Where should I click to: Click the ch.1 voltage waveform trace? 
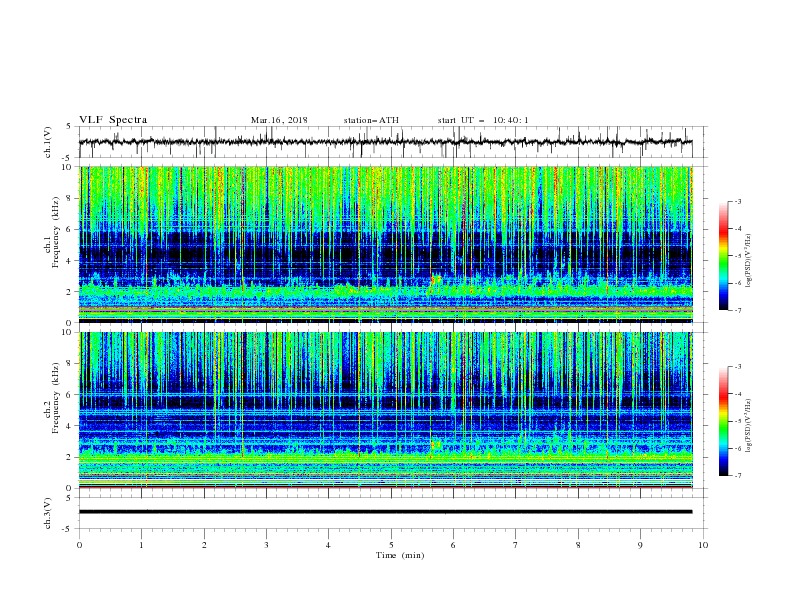[x=385, y=142]
